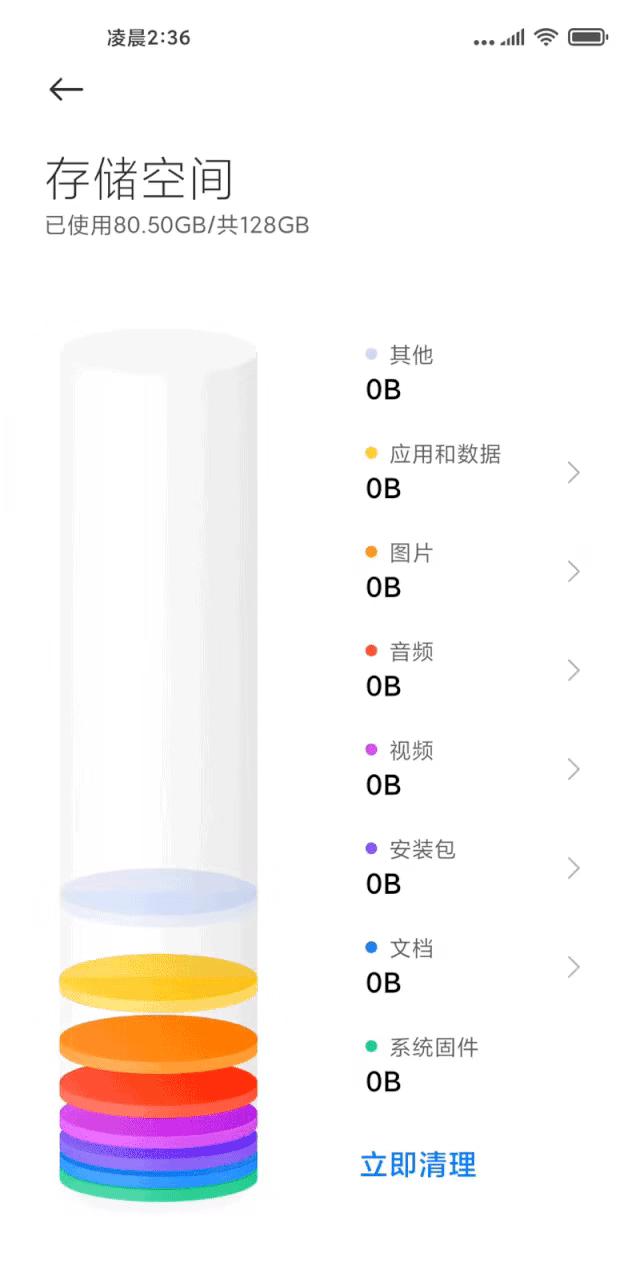This screenshot has height=1269, width=640.
Task: Click the purple 安装包 category dot icon
Action: [370, 847]
